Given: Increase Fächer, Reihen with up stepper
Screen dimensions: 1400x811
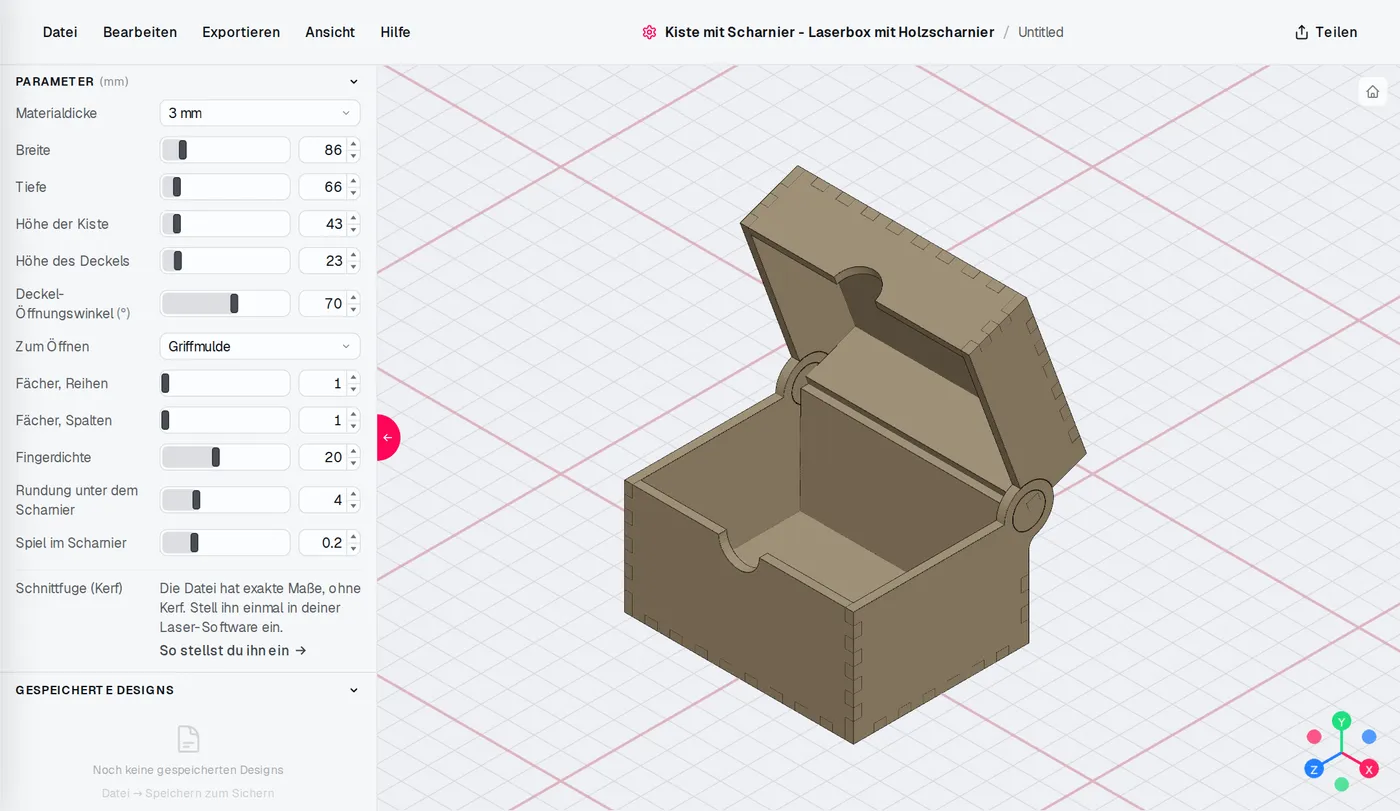Looking at the screenshot, I should 354,378.
